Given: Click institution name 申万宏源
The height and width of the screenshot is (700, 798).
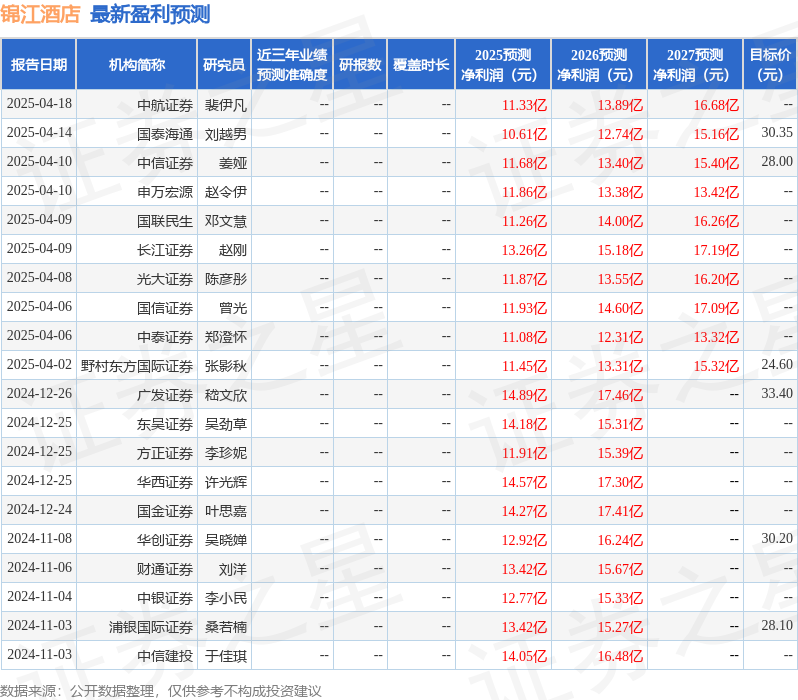Looking at the screenshot, I should coord(165,192).
